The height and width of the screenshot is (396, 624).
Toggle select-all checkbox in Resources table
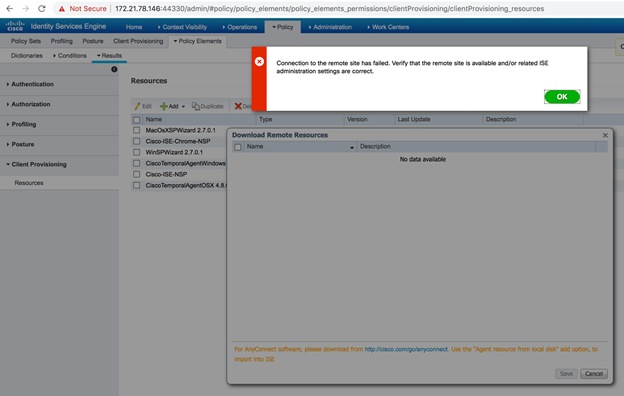[136, 120]
